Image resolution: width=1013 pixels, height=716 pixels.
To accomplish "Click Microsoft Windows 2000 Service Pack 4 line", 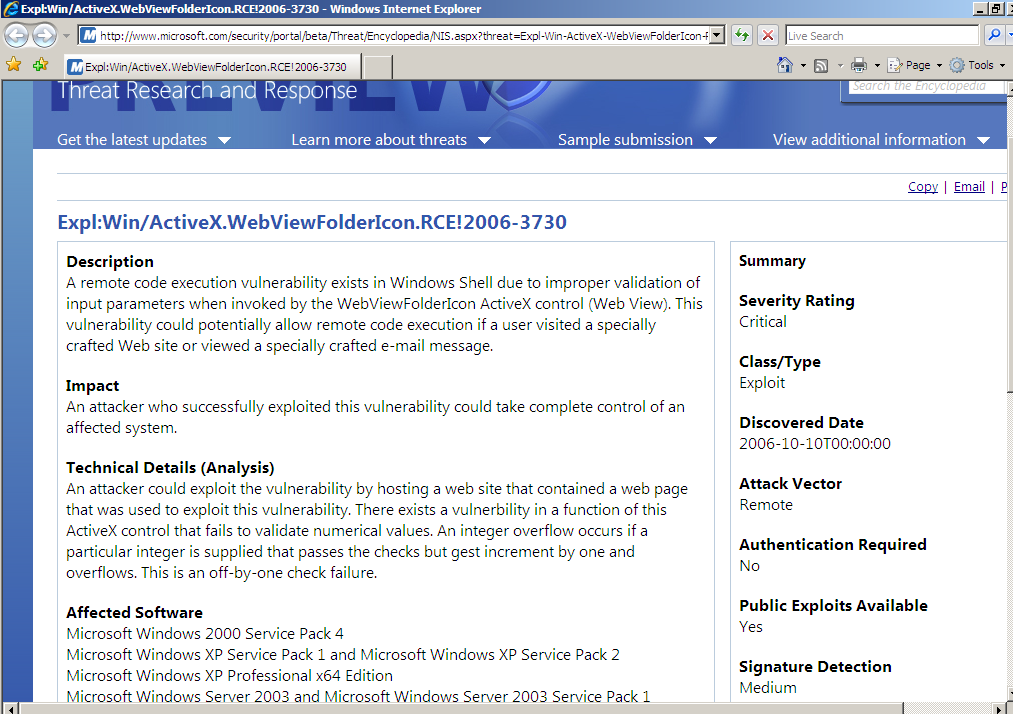I will (205, 634).
